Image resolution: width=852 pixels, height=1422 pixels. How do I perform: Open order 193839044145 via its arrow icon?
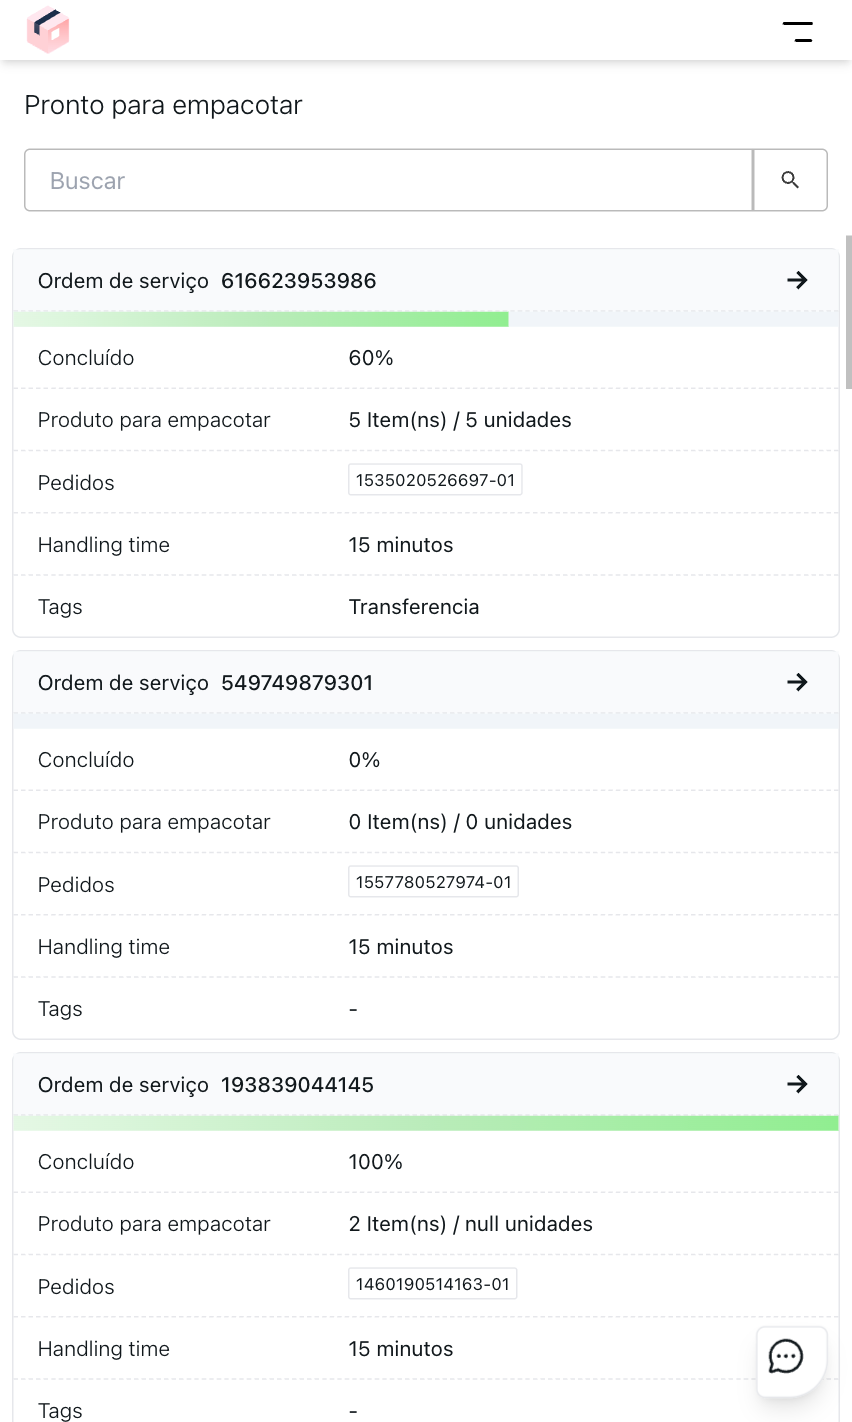coord(797,1084)
